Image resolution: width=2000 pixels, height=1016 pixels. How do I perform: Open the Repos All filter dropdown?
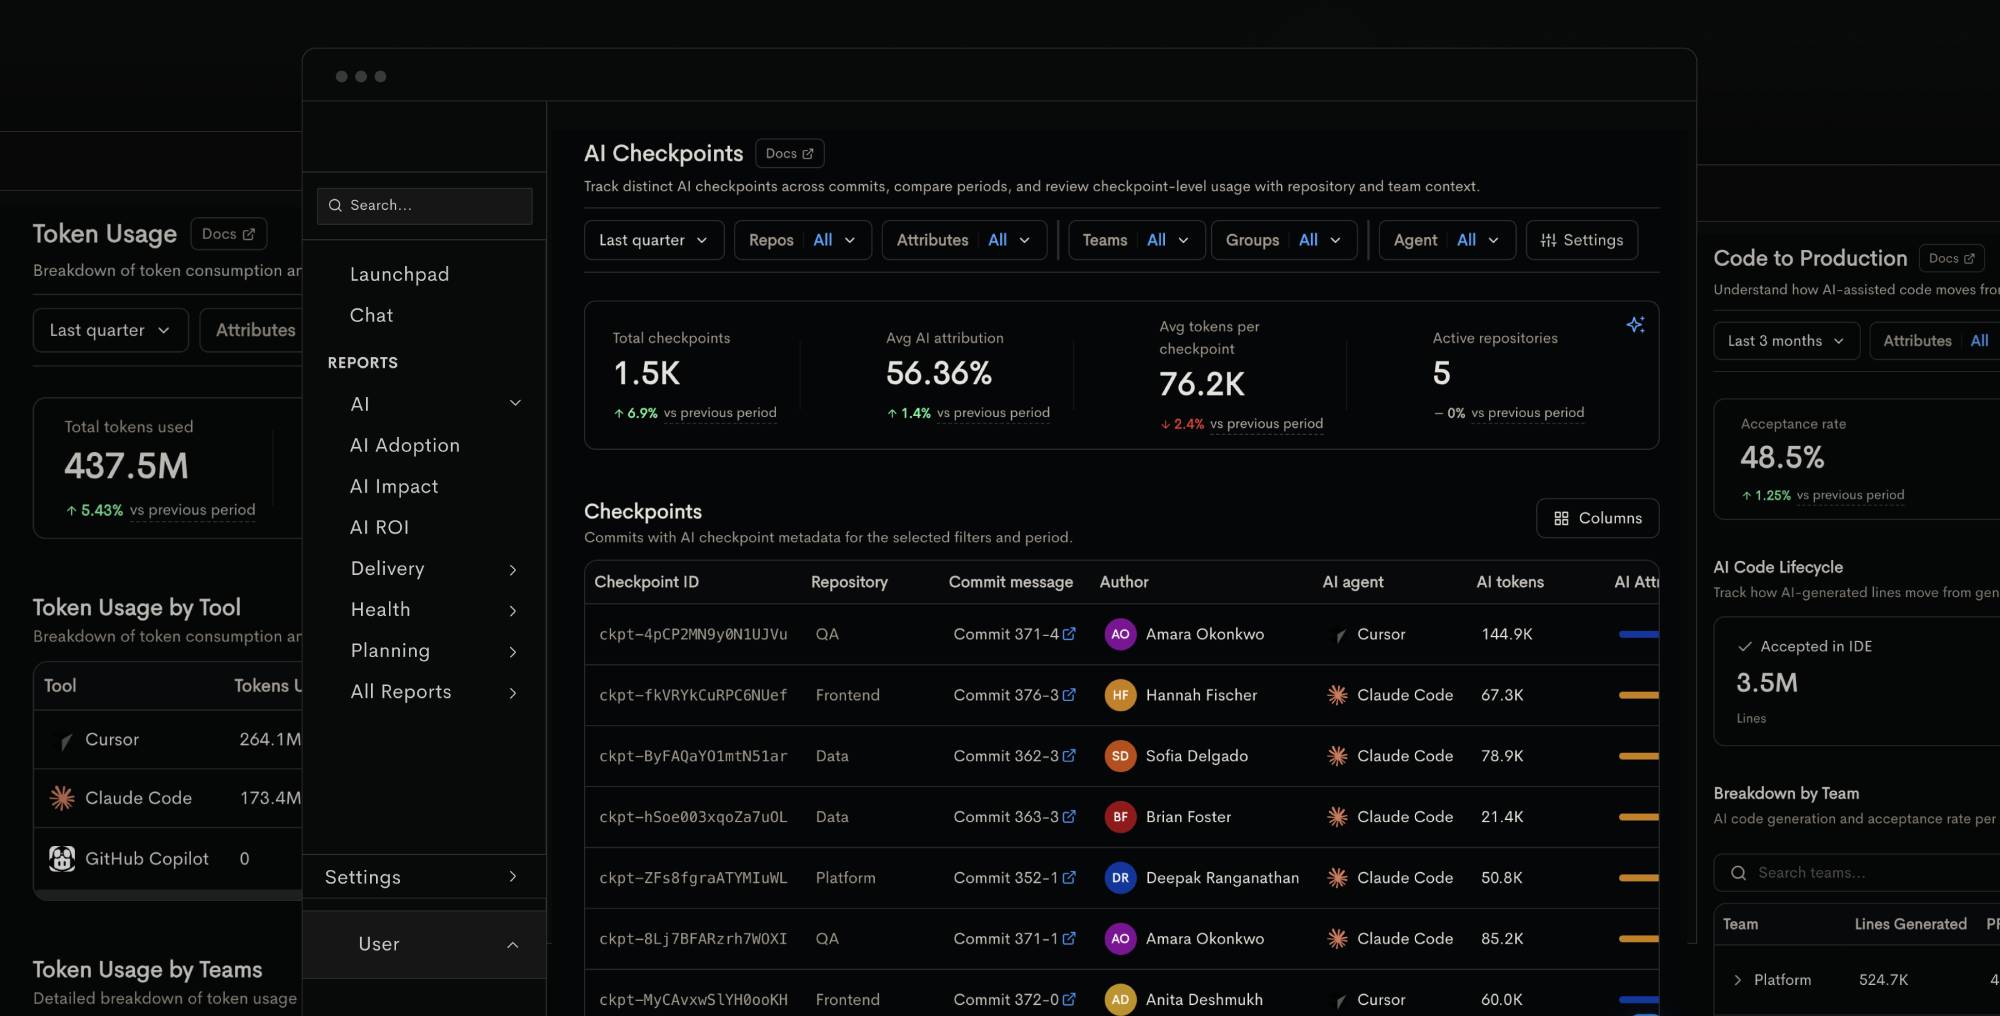[x=803, y=240]
